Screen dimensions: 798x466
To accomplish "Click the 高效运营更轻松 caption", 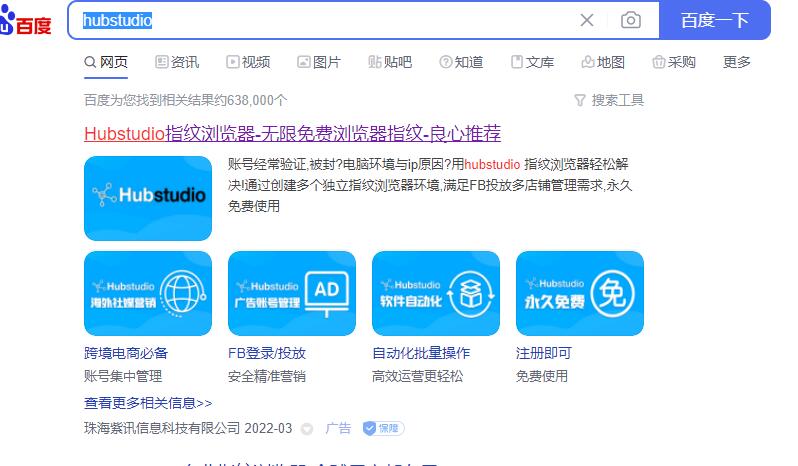I will point(417,376).
